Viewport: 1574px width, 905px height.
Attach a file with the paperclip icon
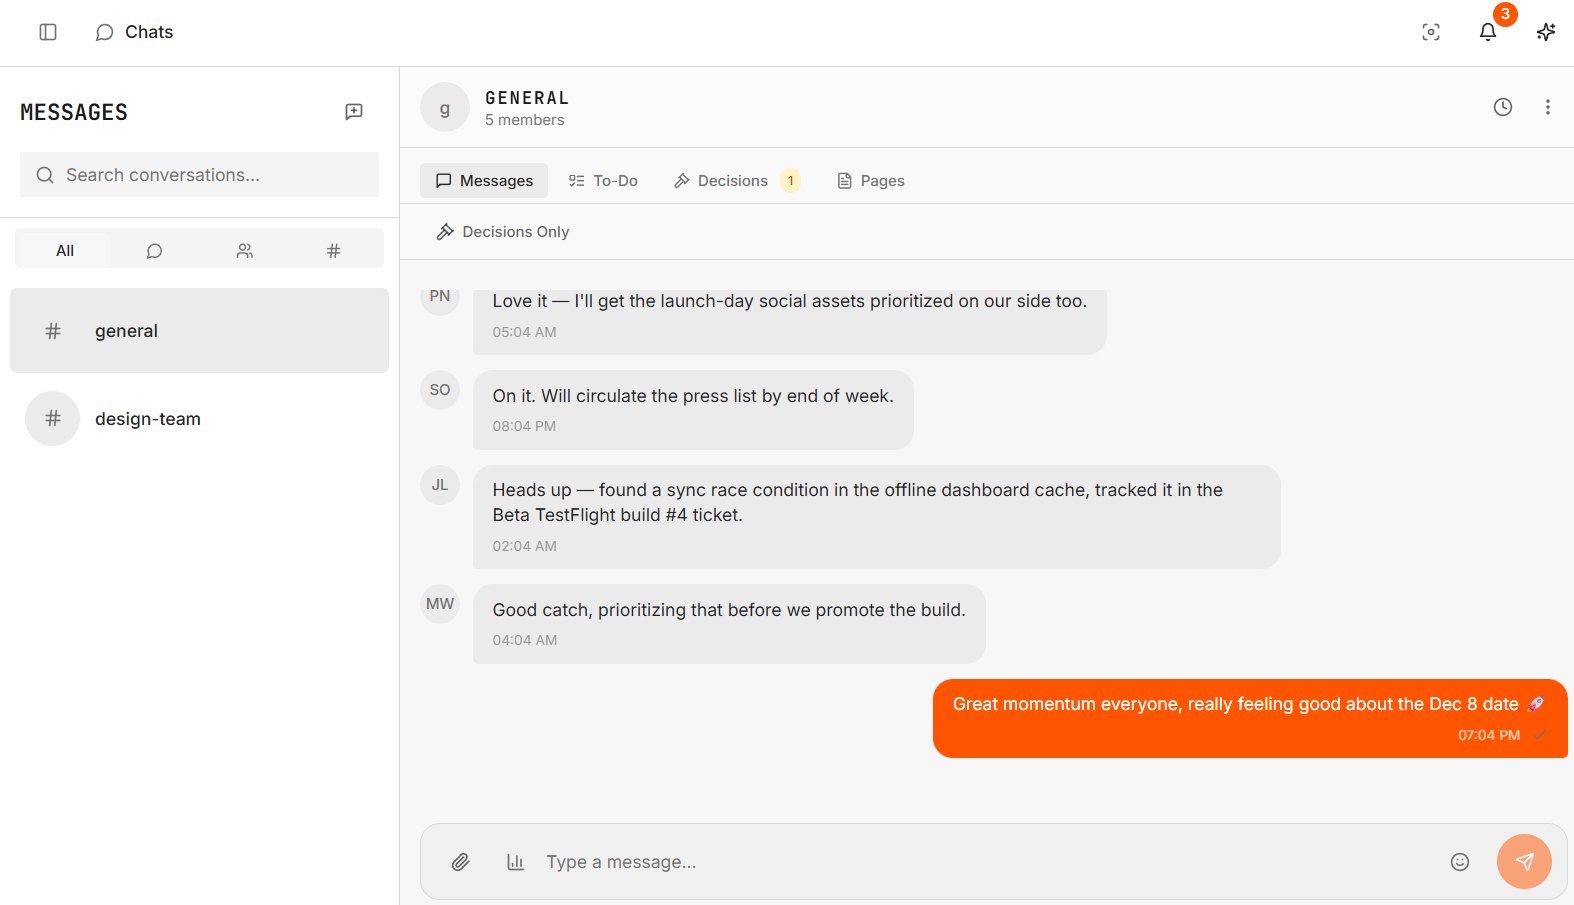click(x=460, y=862)
